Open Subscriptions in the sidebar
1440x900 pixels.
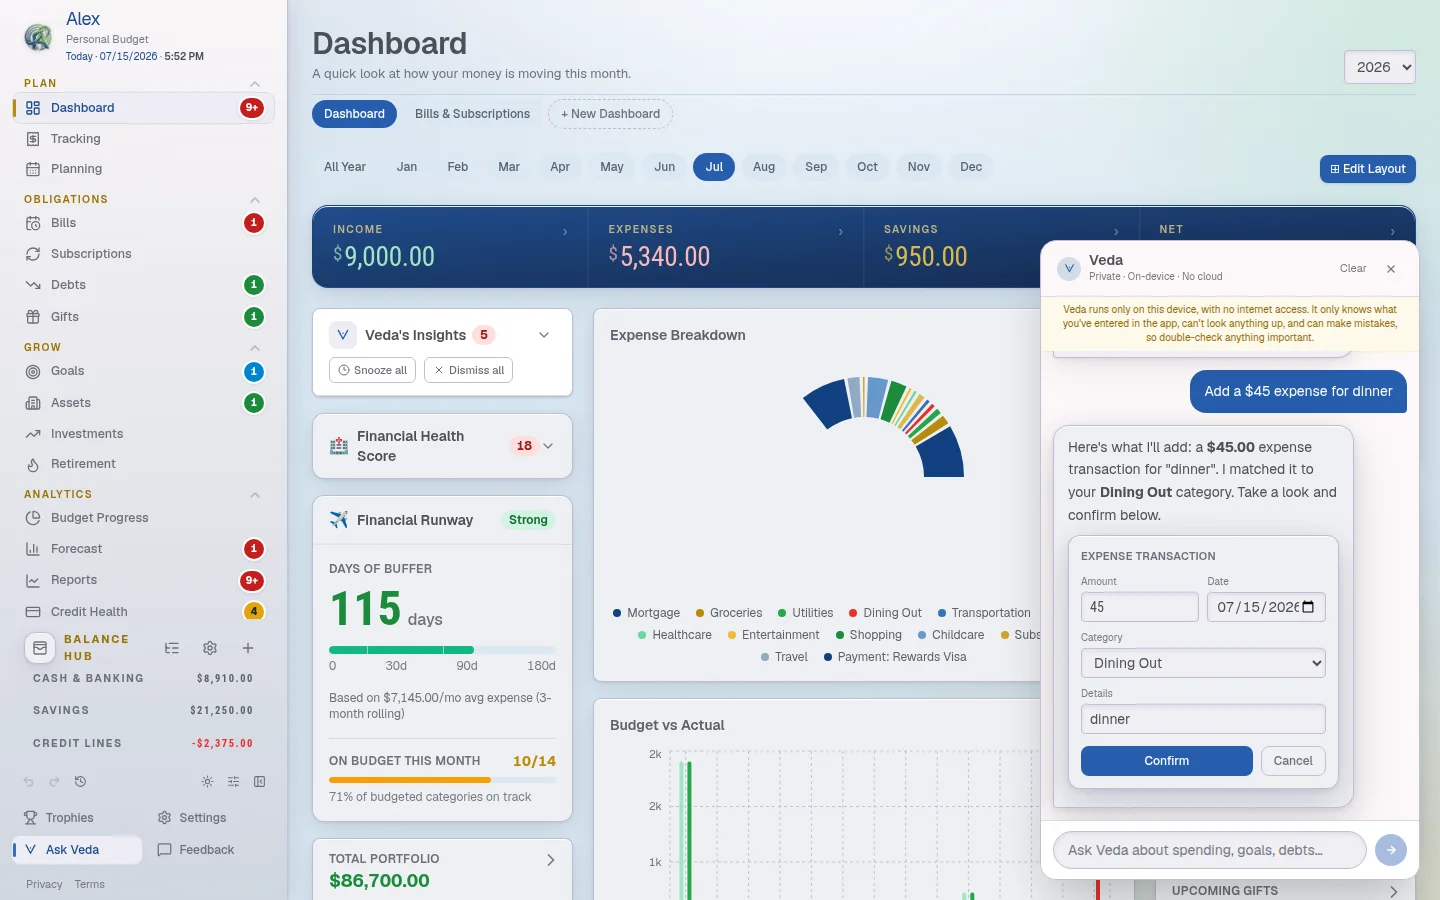pos(143,254)
